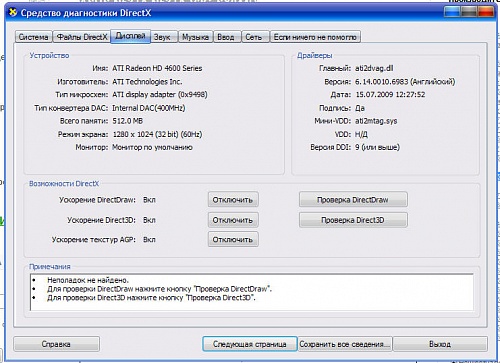This screenshot has width=500, height=363.
Task: Switch to the Музыка tab
Action: tap(196, 37)
